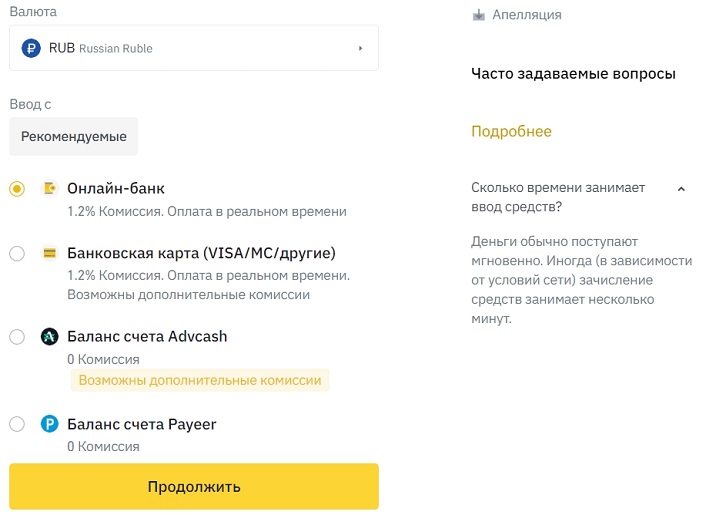Choose the Баланс счета Advcash radio button
Image resolution: width=716 pixels, height=515 pixels.
(x=17, y=337)
